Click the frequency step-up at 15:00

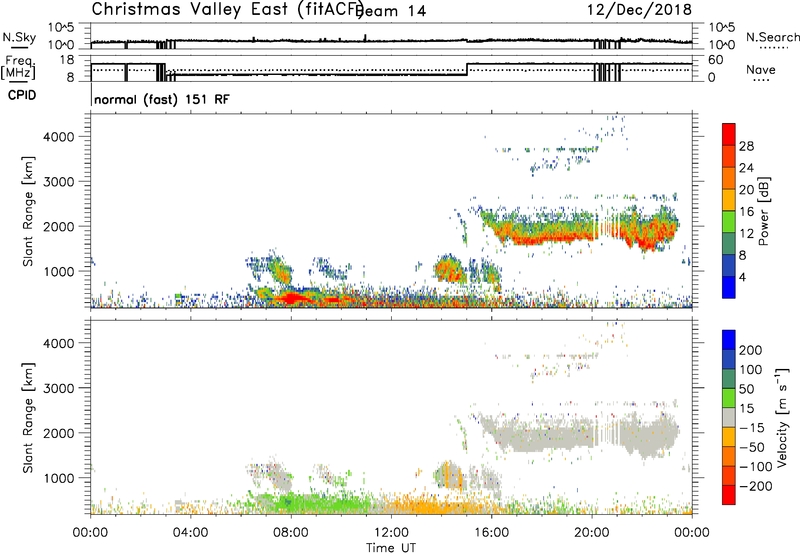467,69
